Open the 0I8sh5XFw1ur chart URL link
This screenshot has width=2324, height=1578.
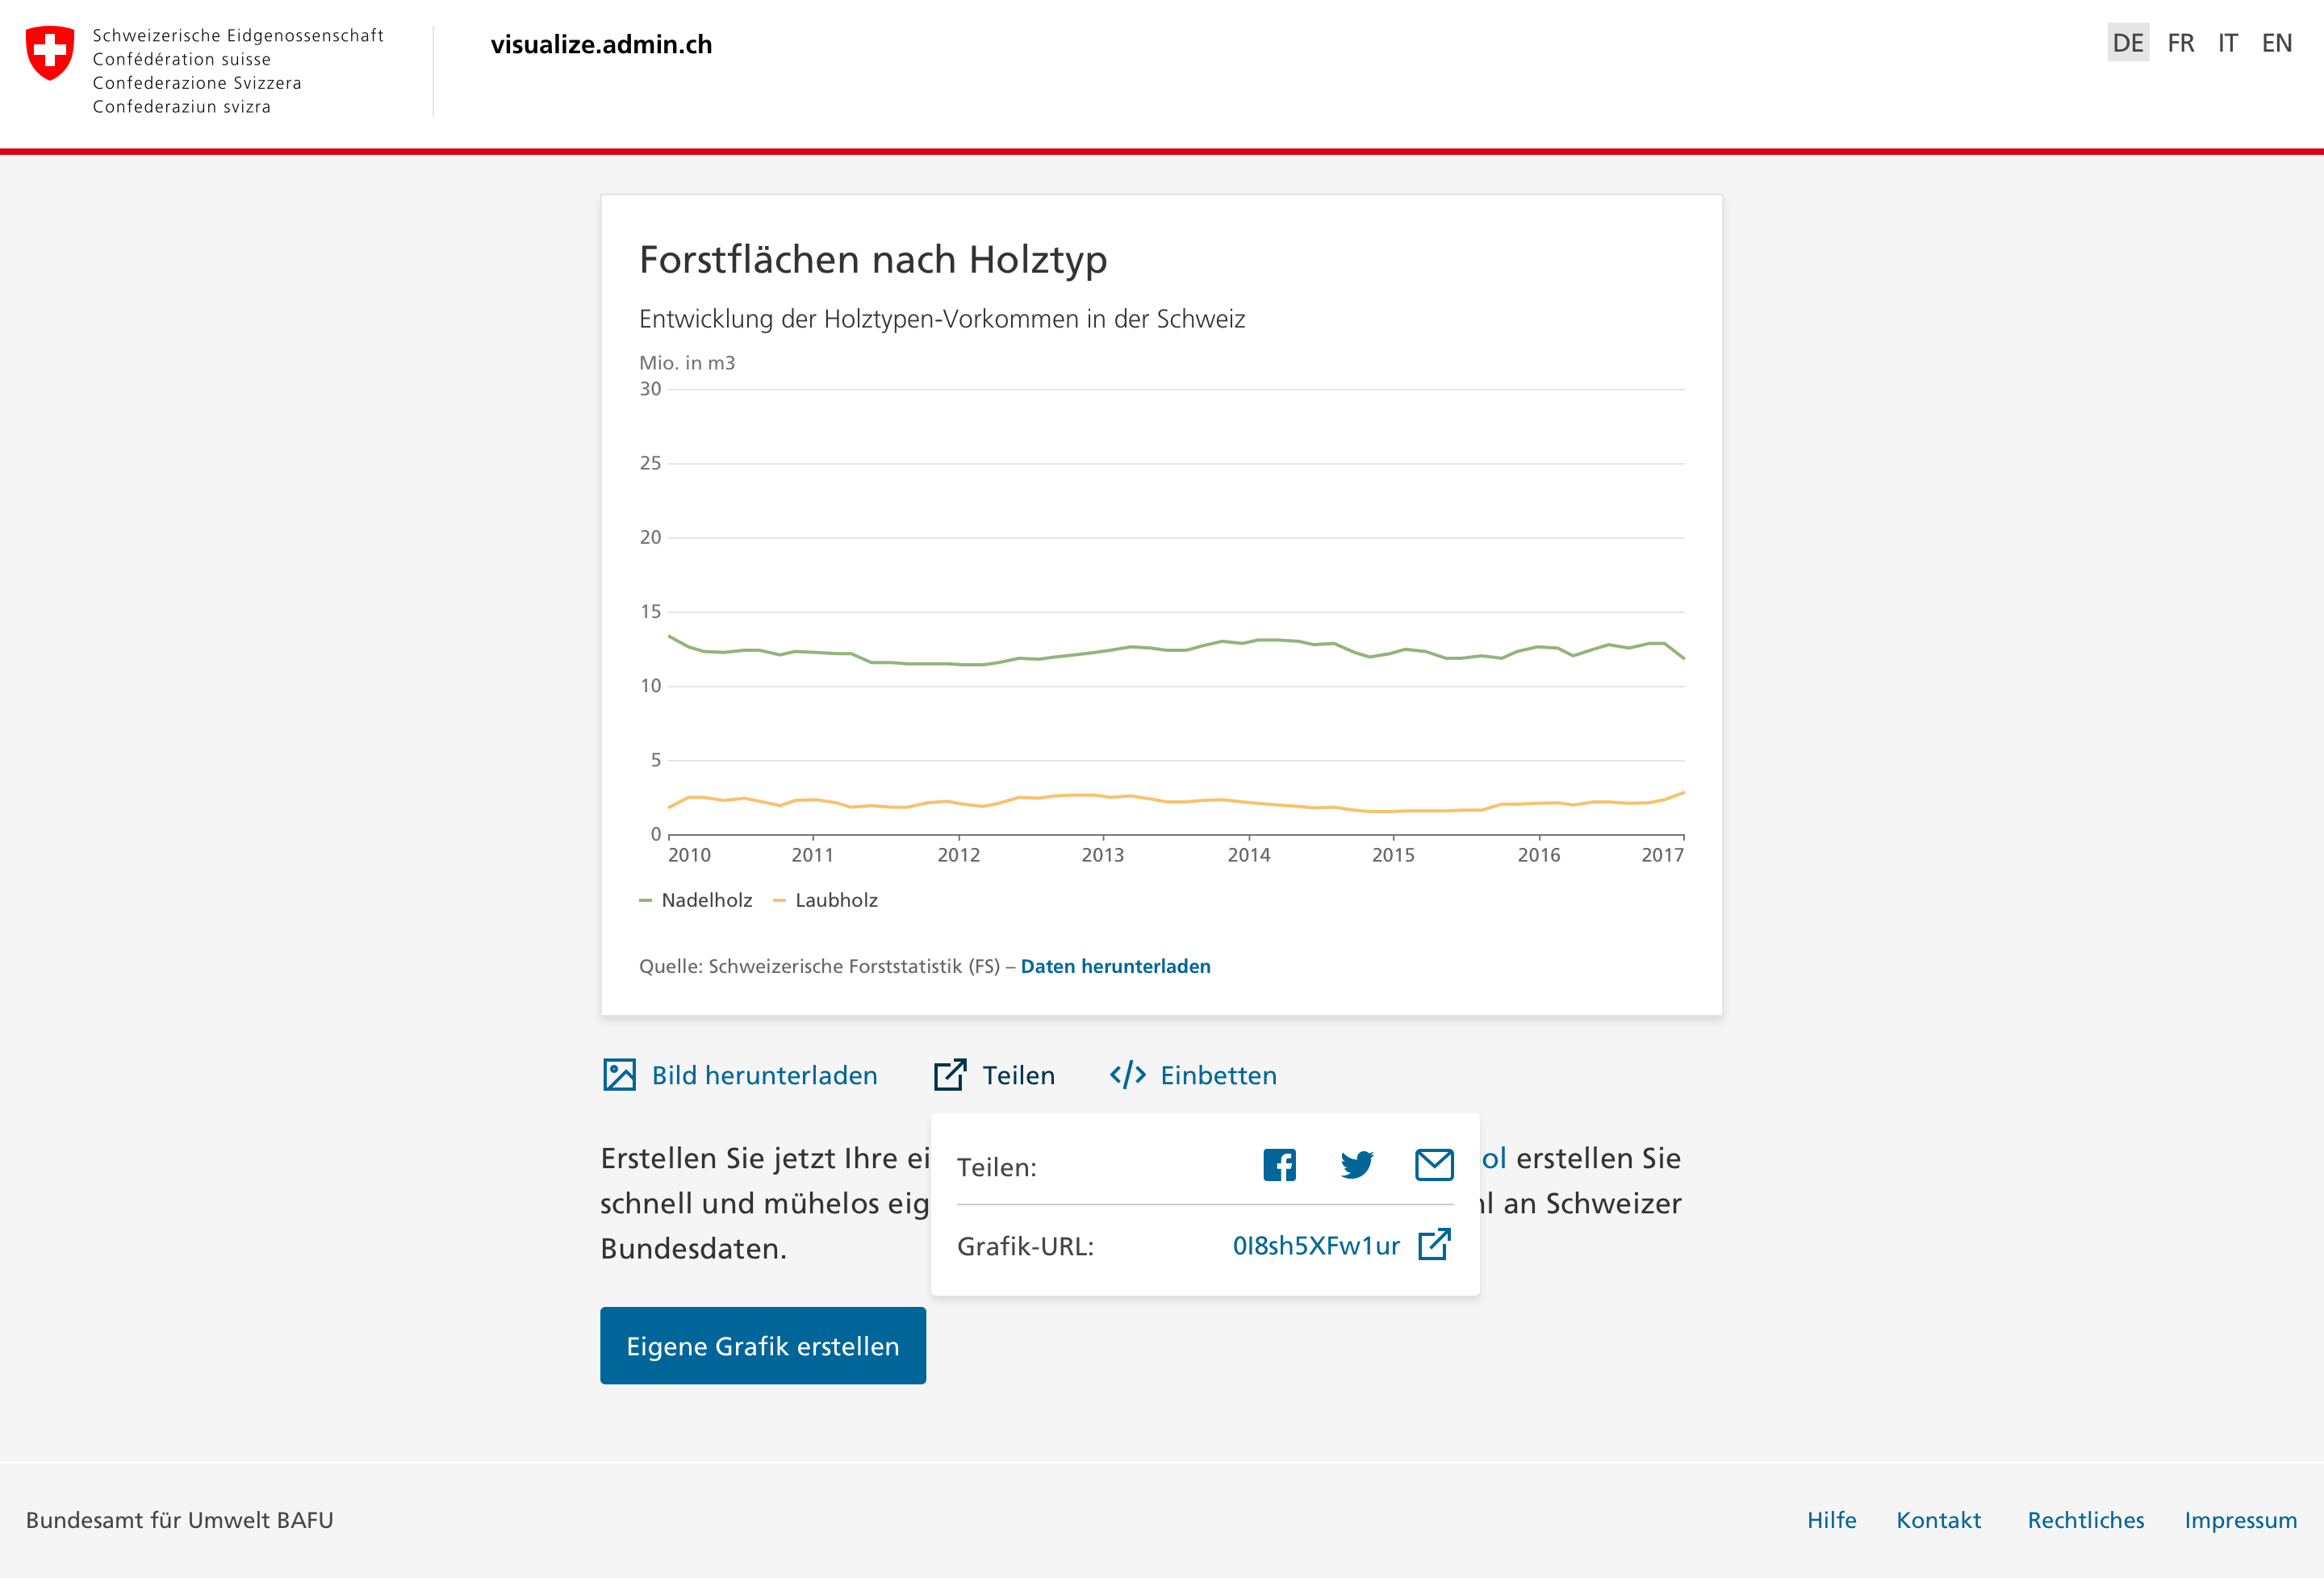point(1315,1246)
